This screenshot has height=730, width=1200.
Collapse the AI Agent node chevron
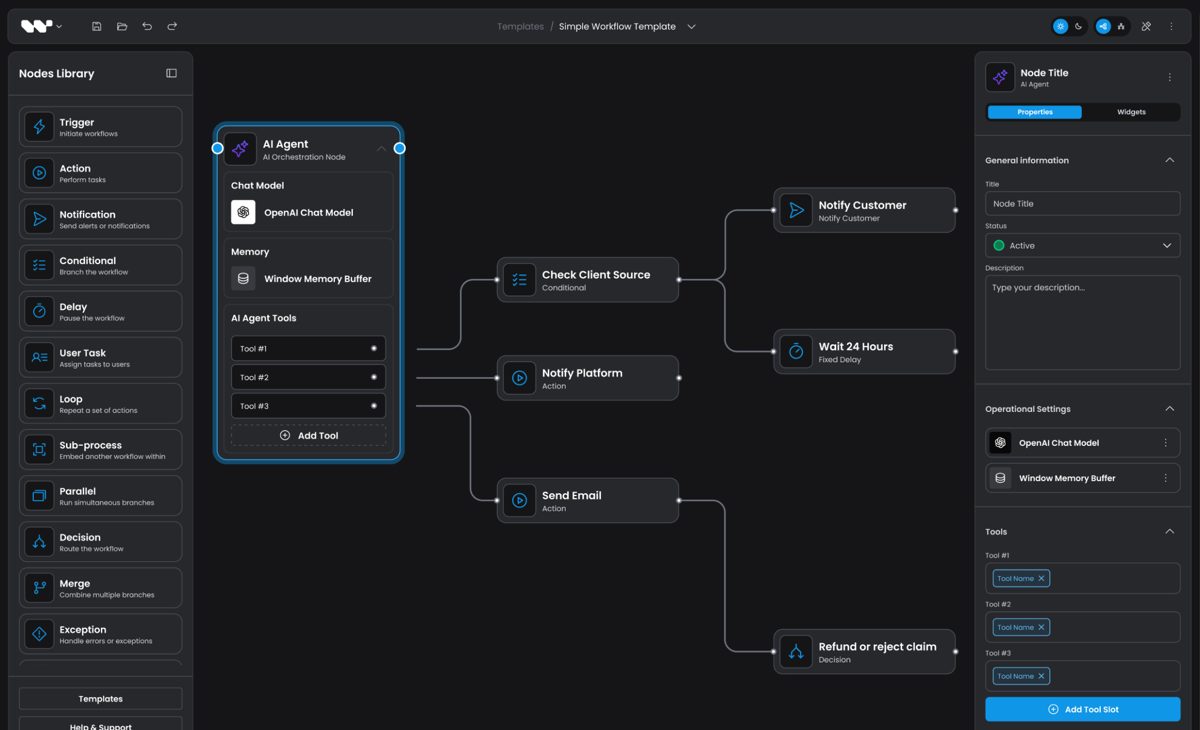click(381, 149)
